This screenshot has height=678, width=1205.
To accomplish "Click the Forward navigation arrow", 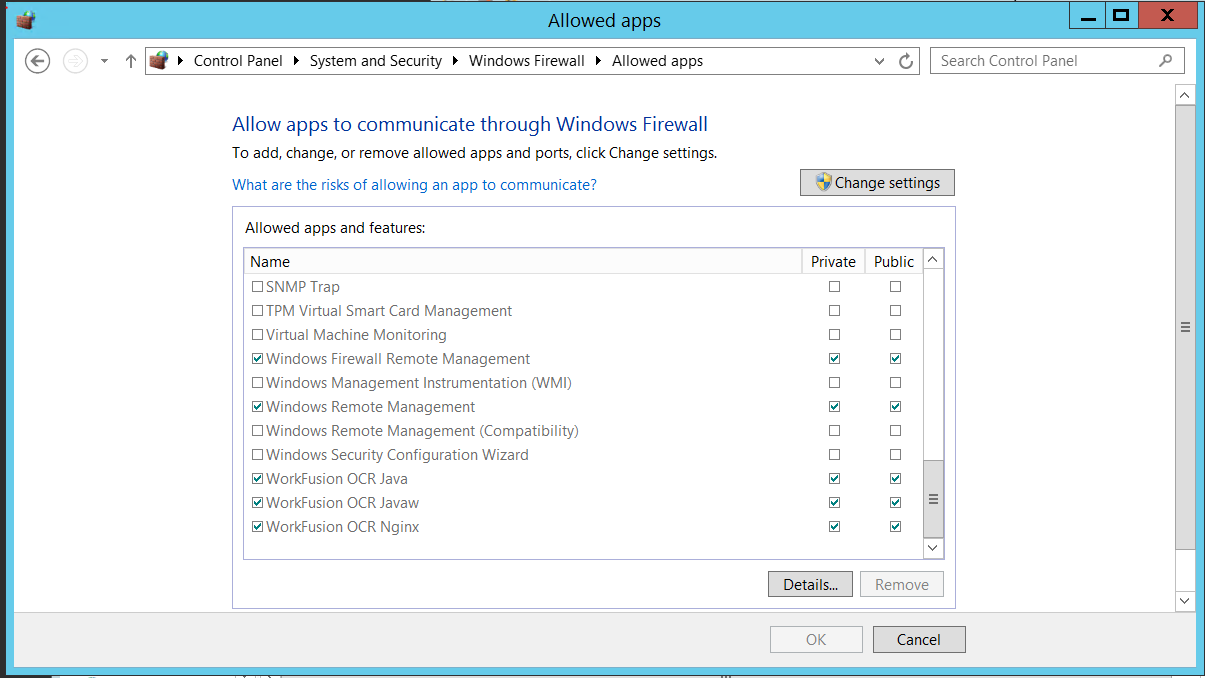I will click(x=75, y=61).
